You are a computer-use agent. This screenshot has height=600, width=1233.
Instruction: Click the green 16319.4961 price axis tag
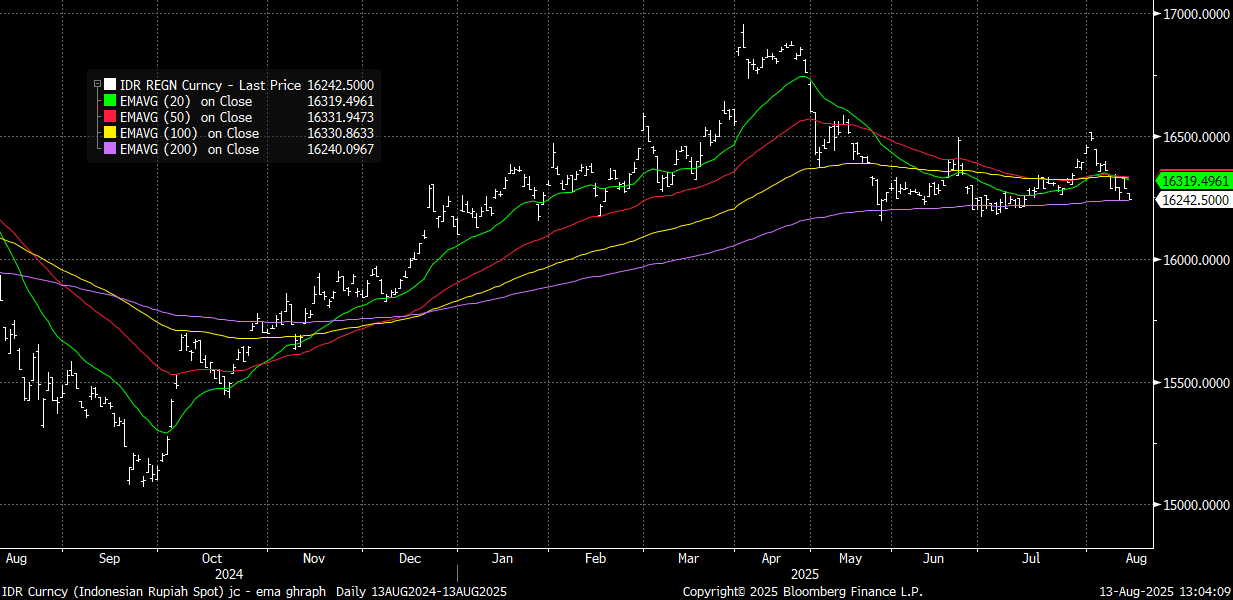point(1193,181)
